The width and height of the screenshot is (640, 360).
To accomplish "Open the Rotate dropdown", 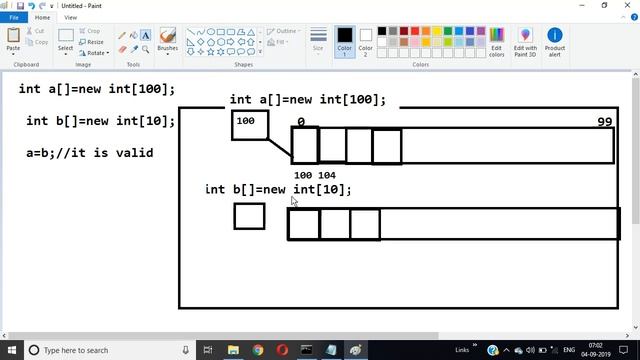I will [x=94, y=53].
